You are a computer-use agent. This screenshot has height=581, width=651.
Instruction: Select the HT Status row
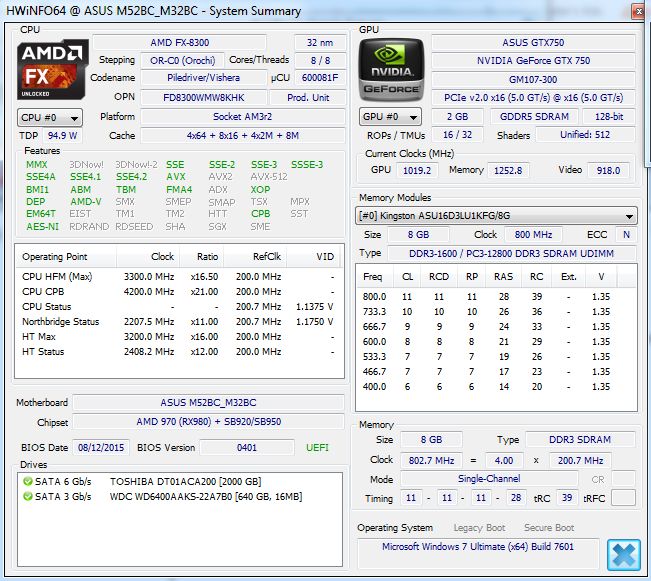179,351
